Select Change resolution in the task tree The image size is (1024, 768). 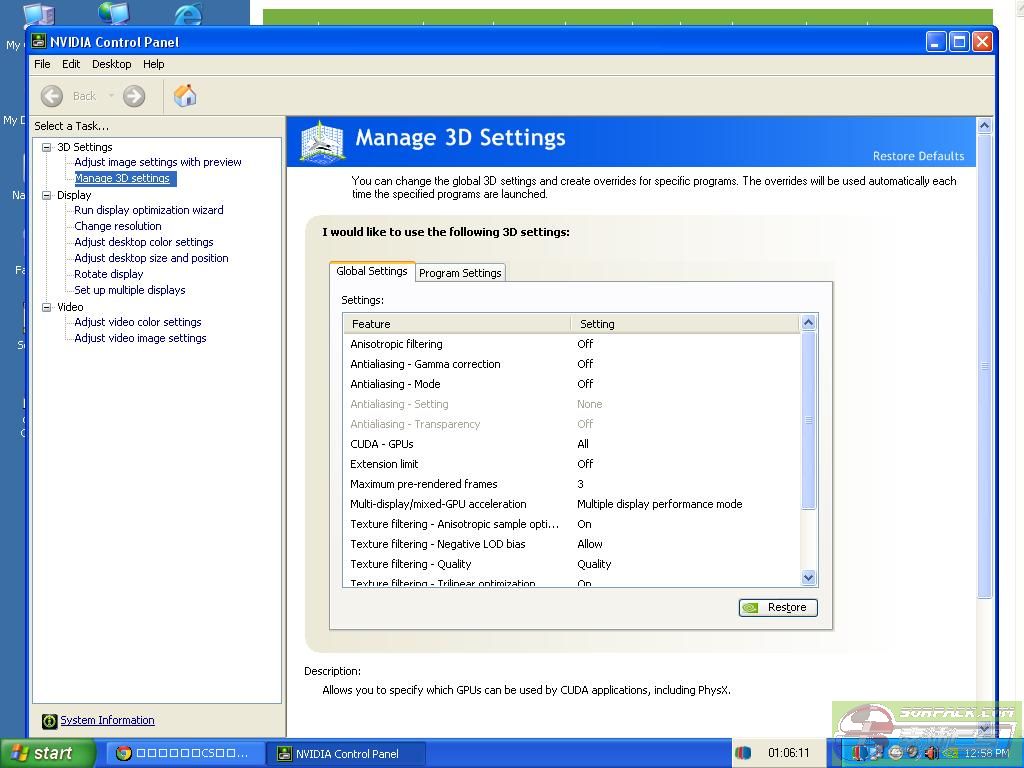tap(117, 226)
